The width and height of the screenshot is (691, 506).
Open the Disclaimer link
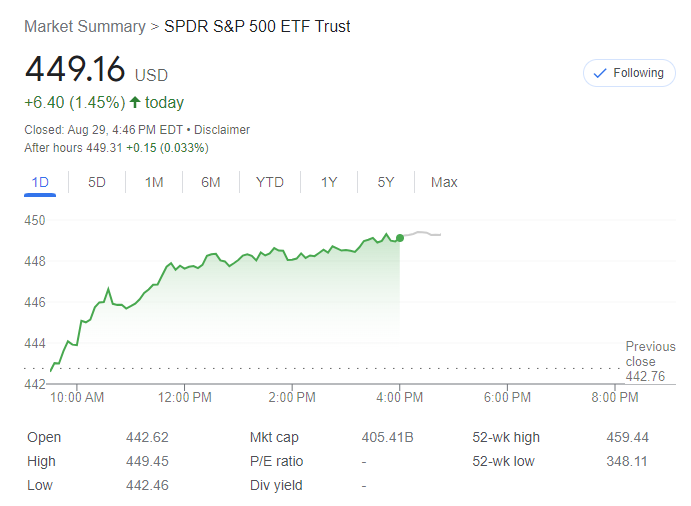(x=222, y=130)
